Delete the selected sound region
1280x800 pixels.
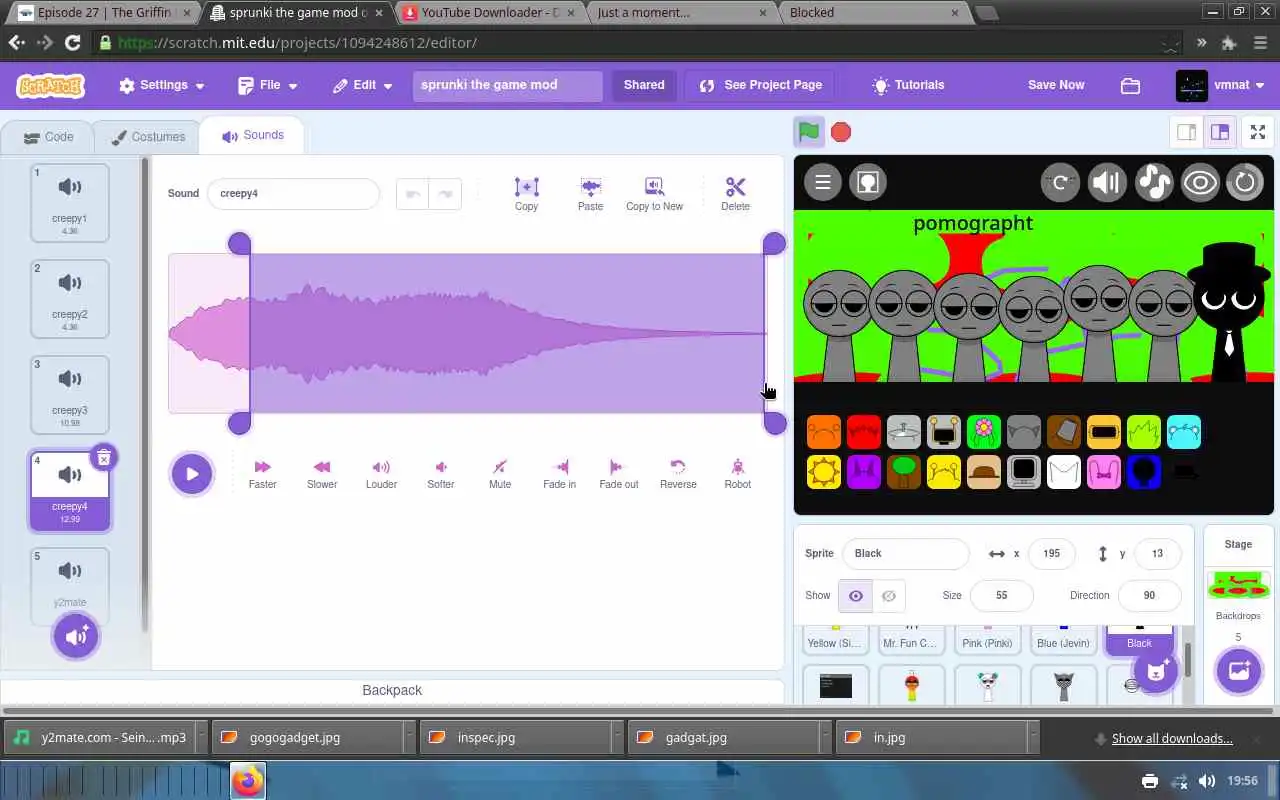click(735, 194)
